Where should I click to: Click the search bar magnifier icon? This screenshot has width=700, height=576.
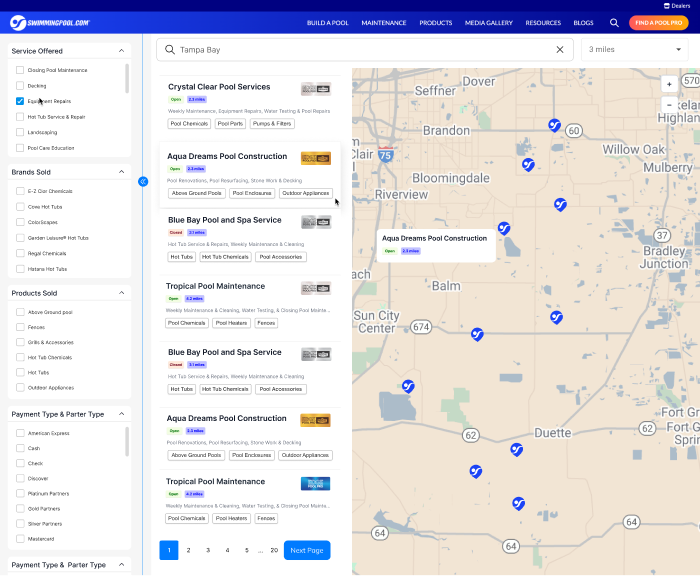click(x=170, y=50)
